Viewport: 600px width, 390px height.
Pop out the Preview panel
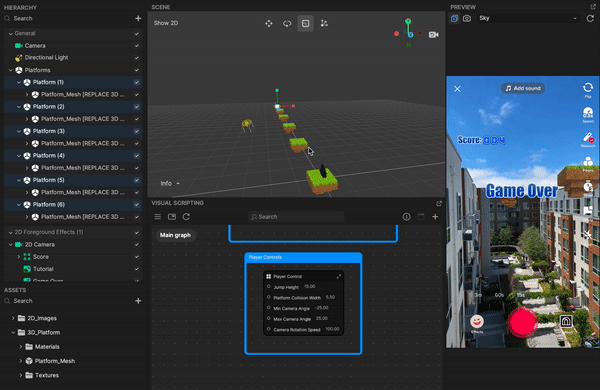click(593, 7)
